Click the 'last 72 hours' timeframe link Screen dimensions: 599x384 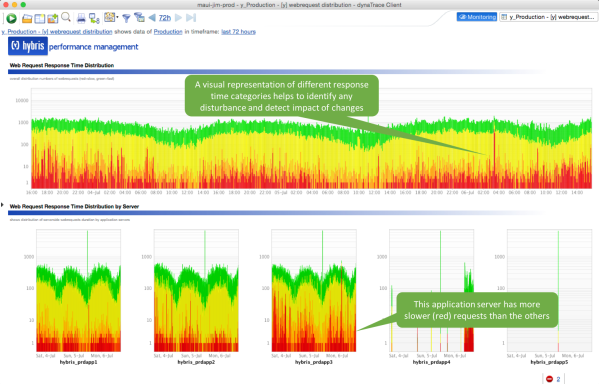coord(238,32)
